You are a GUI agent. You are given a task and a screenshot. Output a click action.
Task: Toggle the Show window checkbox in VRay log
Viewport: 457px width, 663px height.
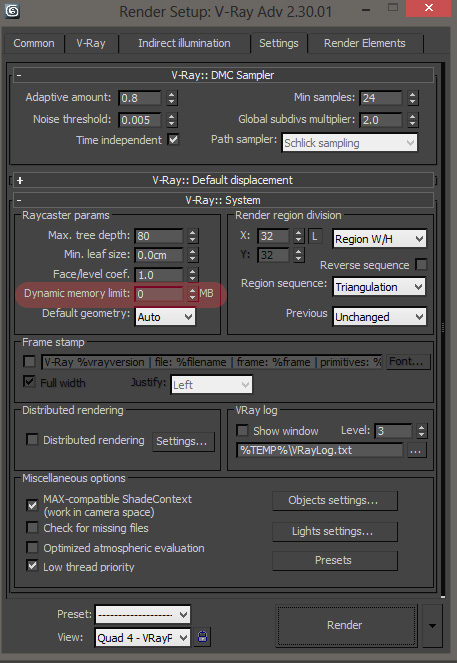coord(242,431)
